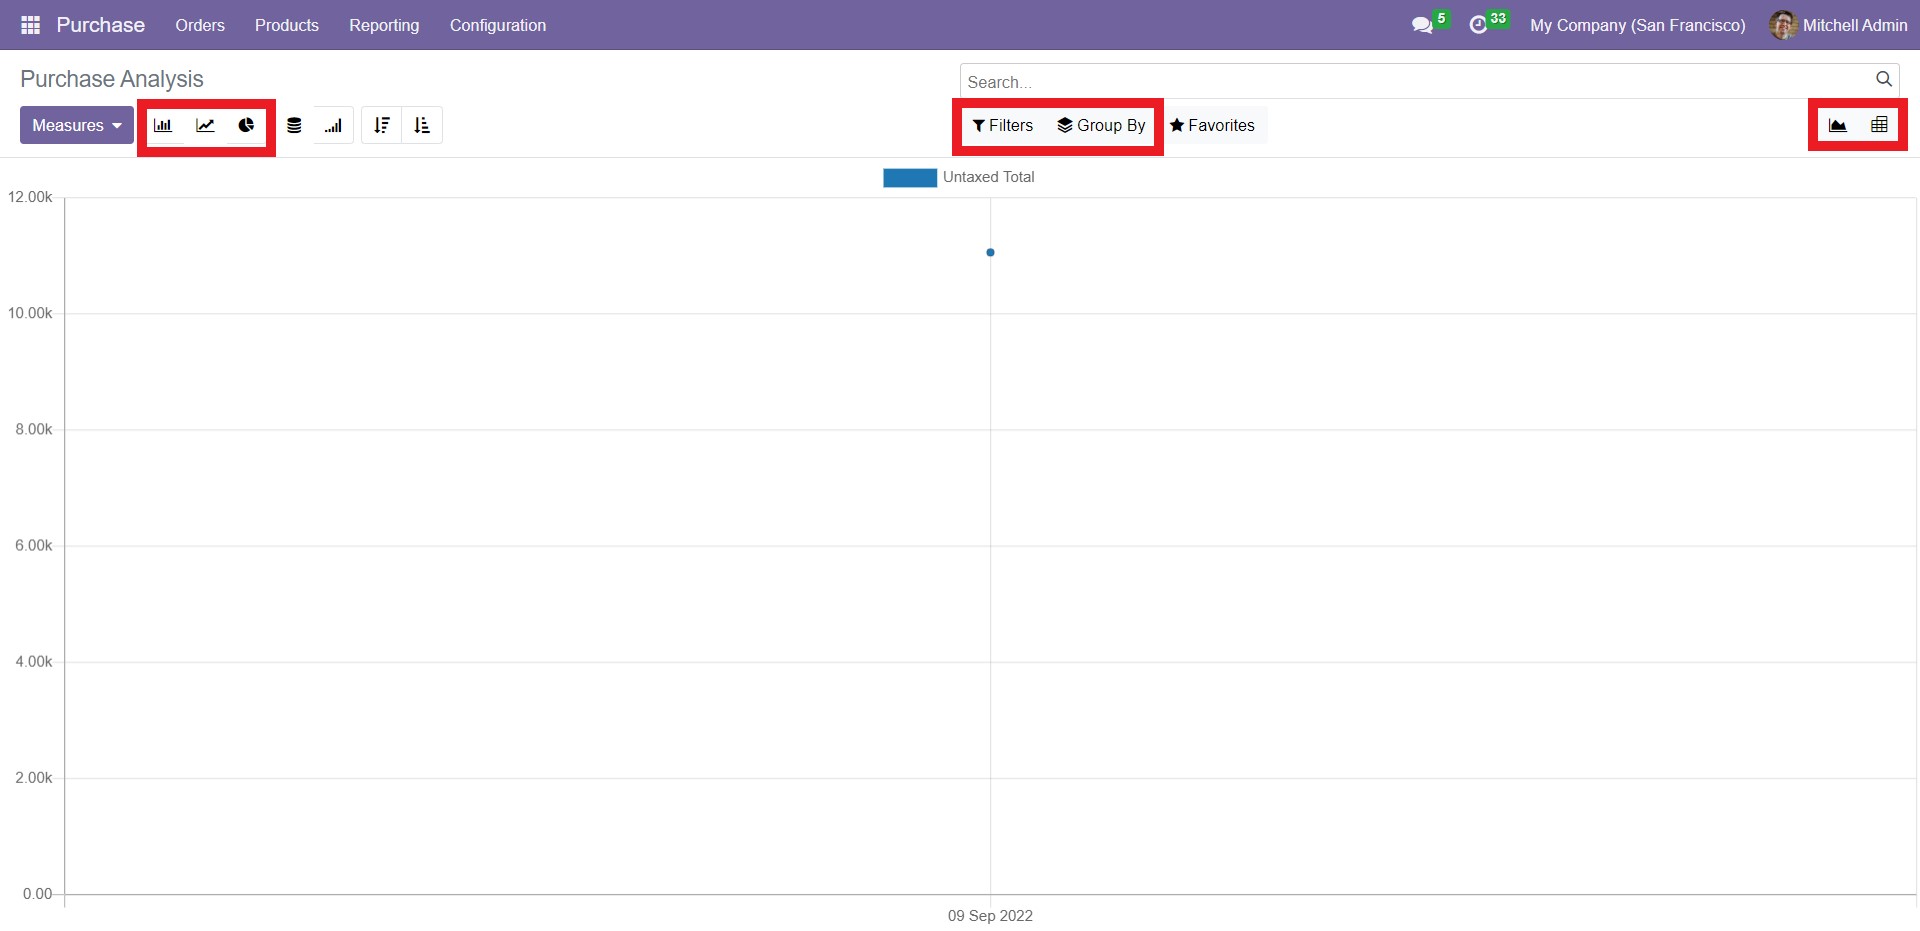Go to the Purchase app home
1920x931 pixels.
point(101,25)
